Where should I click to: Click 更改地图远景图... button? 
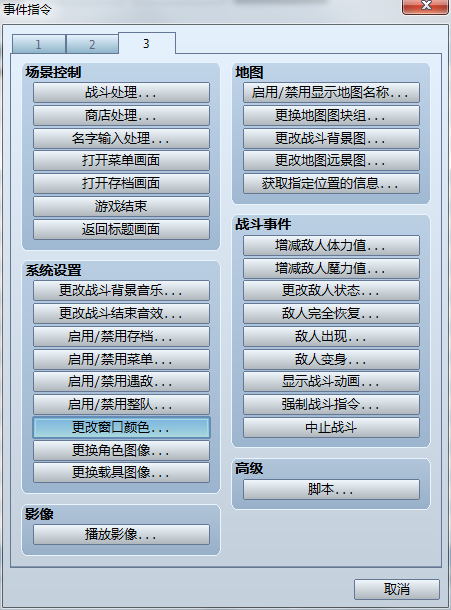[x=332, y=160]
